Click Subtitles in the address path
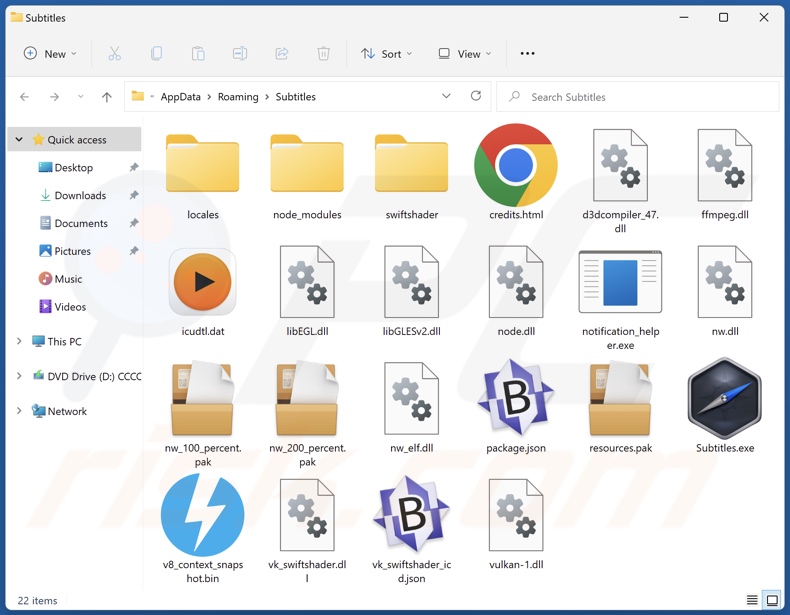 tap(296, 97)
